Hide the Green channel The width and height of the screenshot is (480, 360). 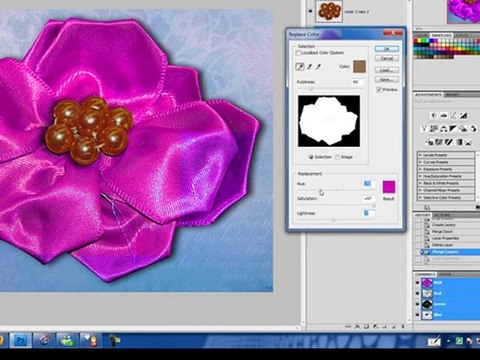tap(417, 304)
